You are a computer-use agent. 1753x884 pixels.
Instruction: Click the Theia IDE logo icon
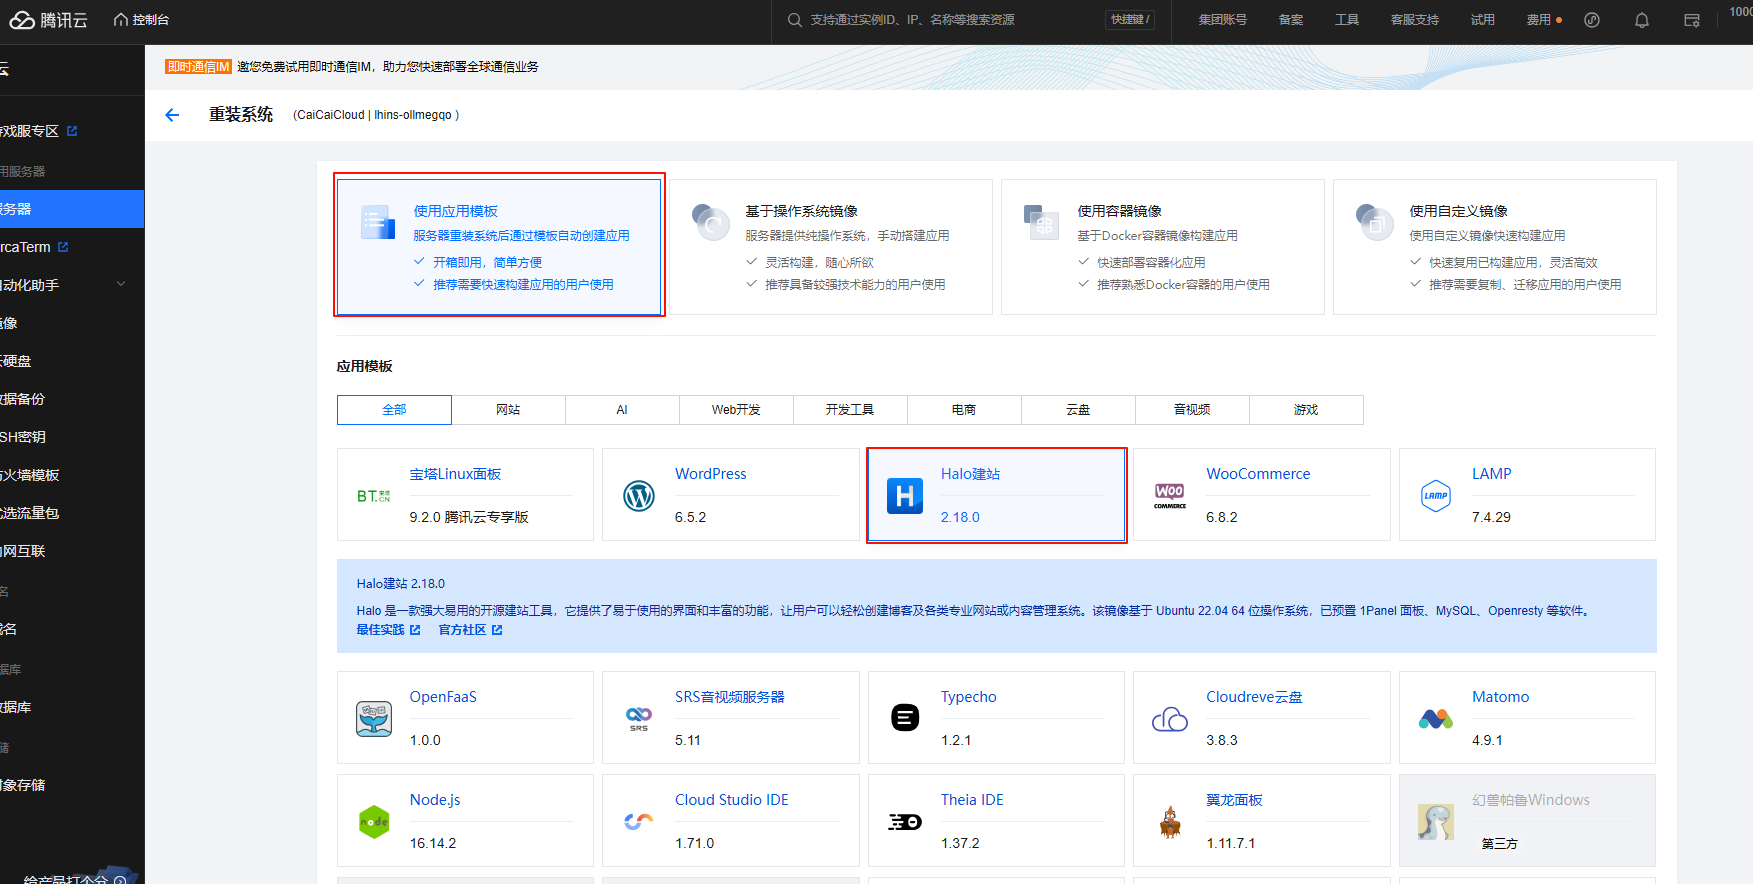click(905, 822)
